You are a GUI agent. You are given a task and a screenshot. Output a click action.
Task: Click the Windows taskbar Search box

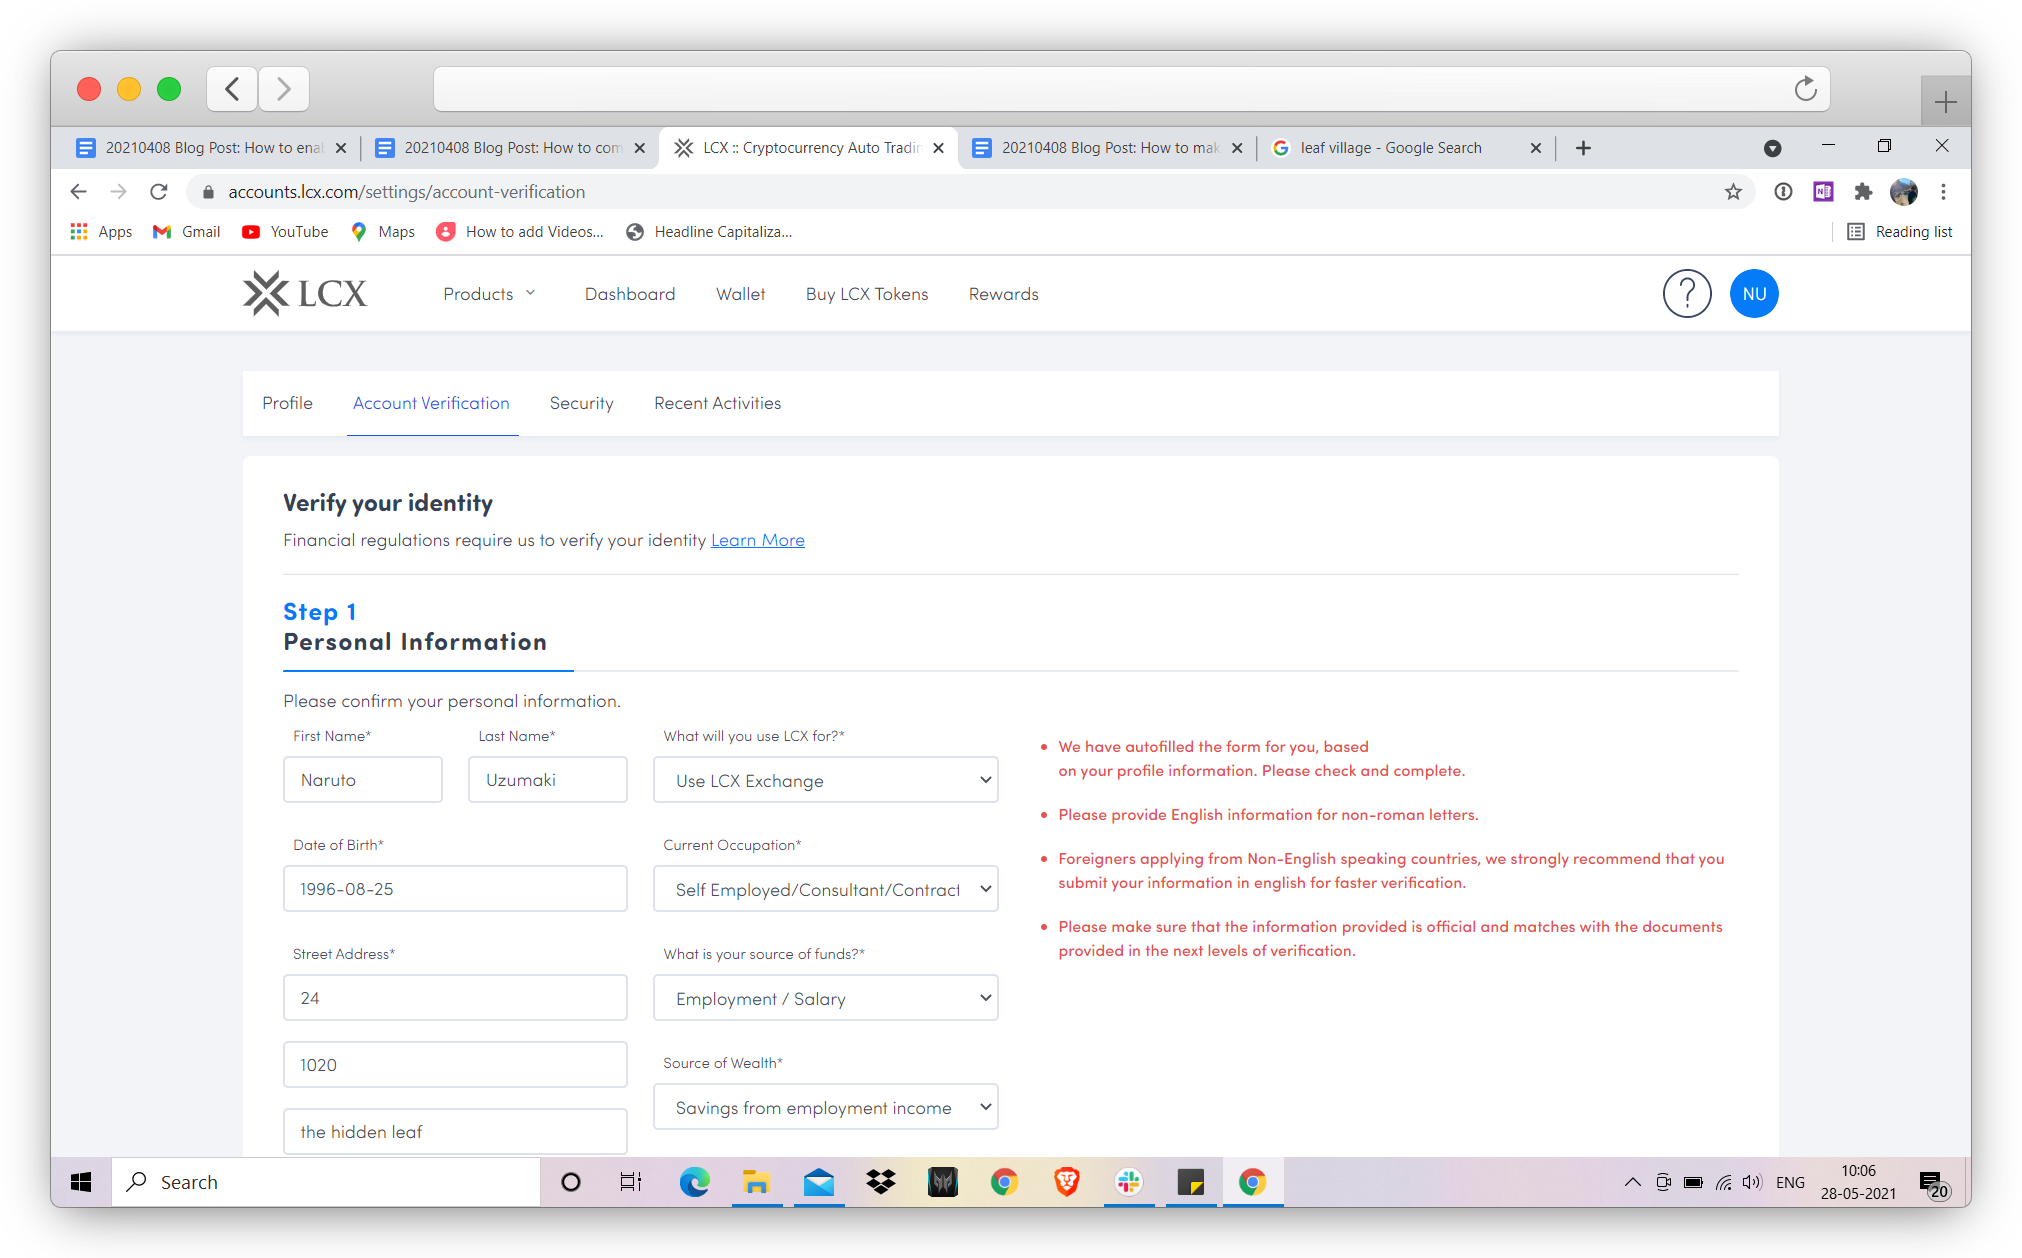[326, 1182]
